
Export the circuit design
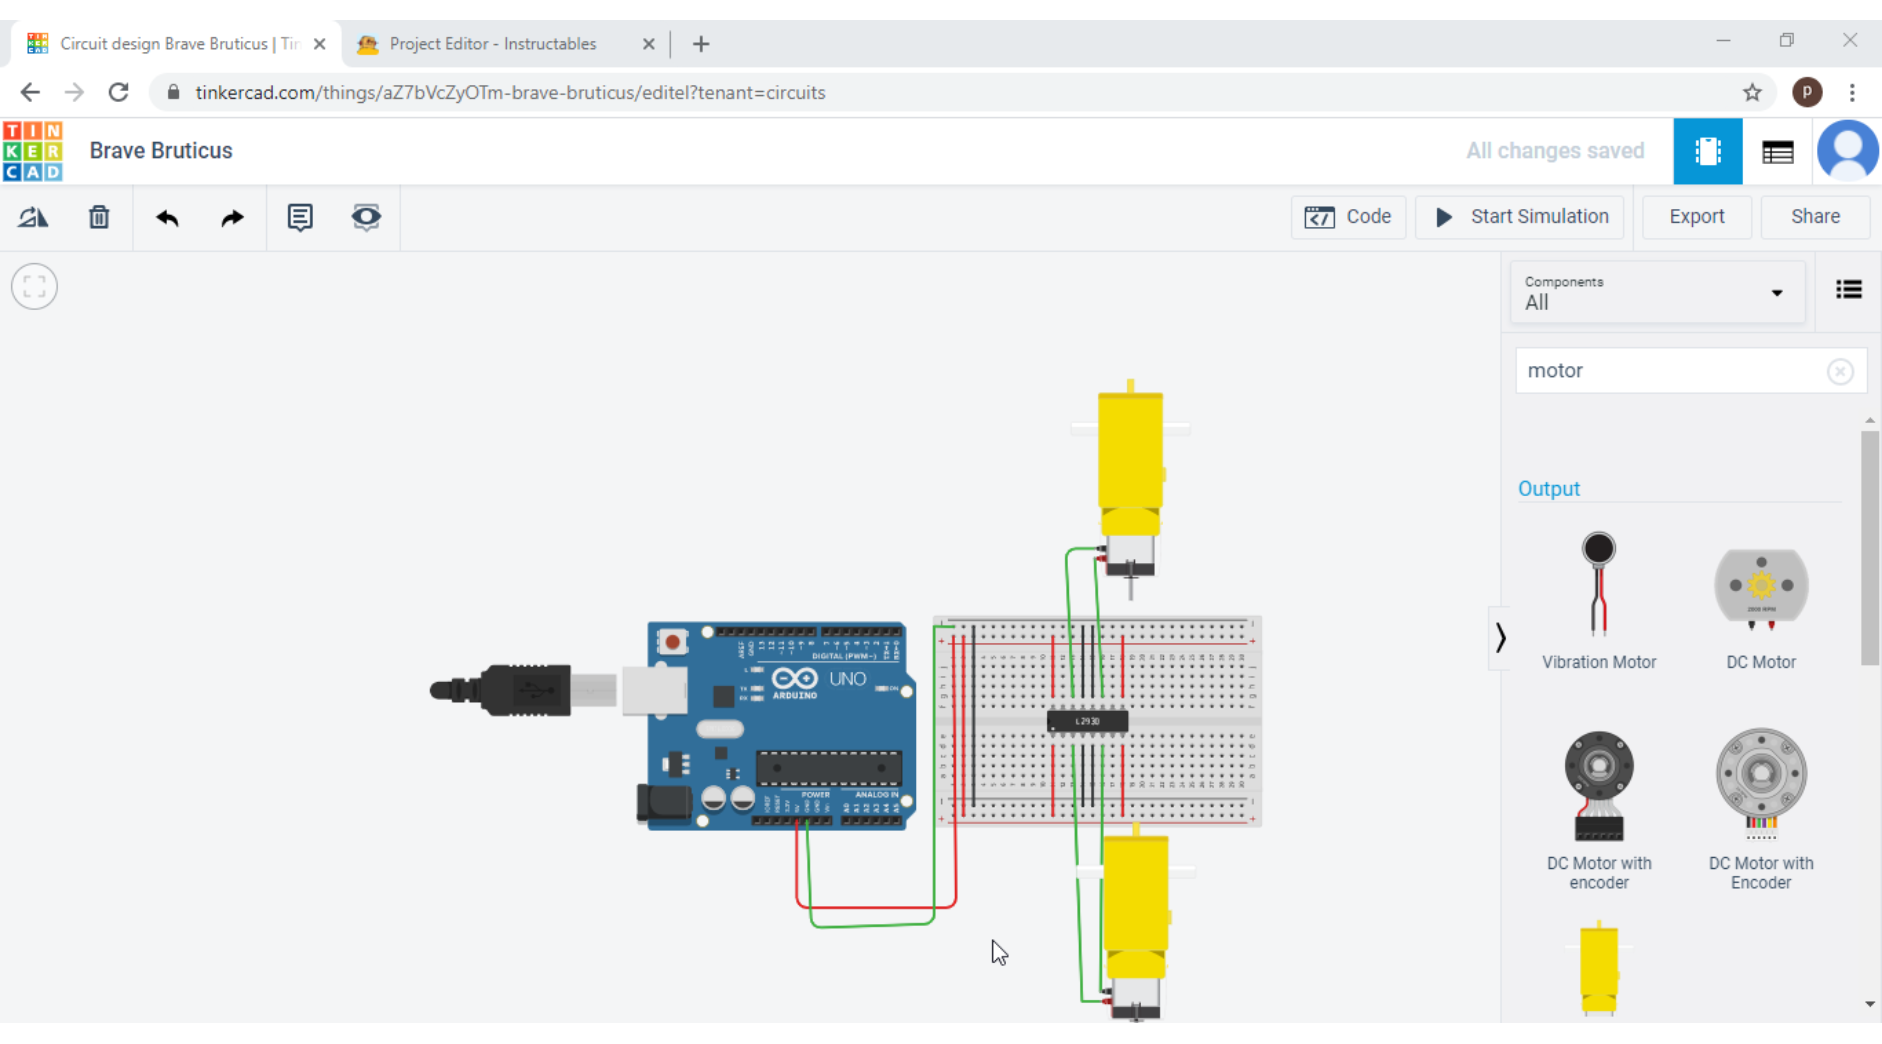coord(1697,217)
